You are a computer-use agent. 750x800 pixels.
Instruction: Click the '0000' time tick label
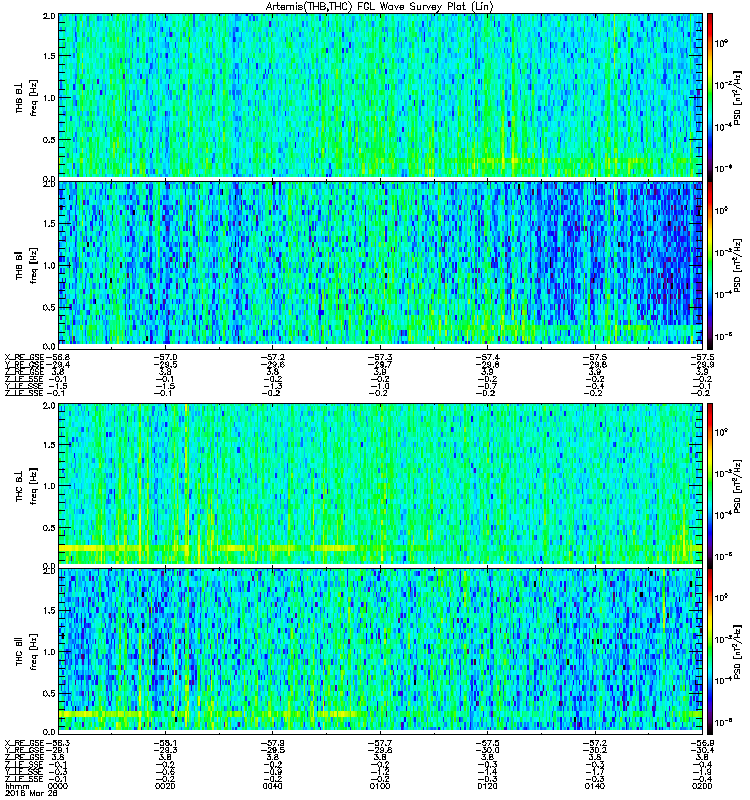pyautogui.click(x=58, y=786)
